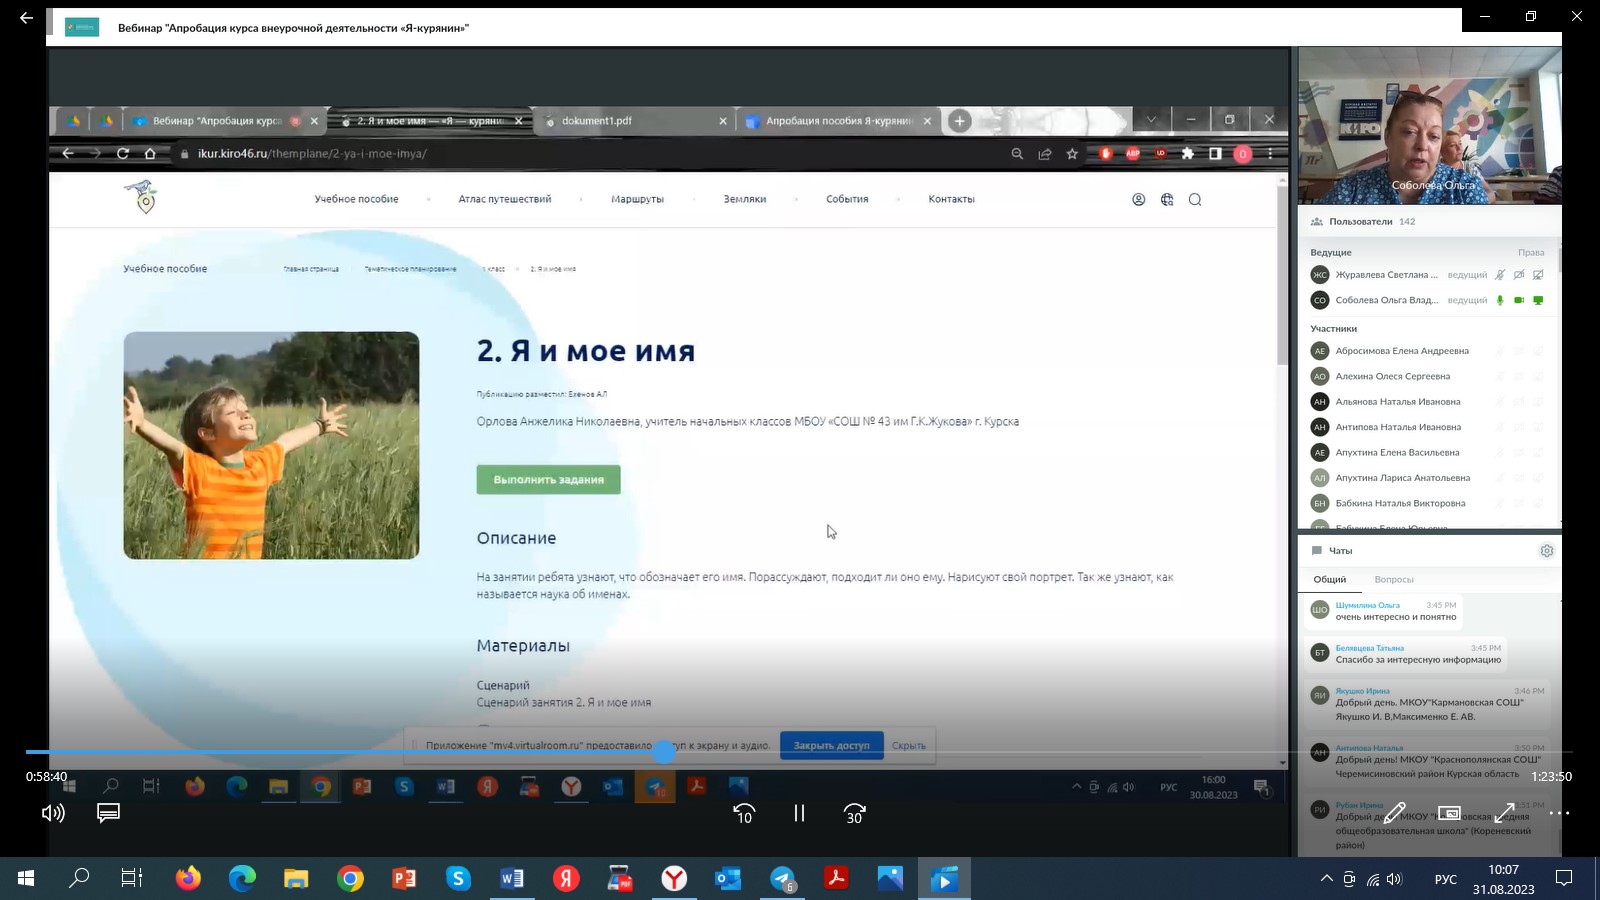Select 'События' in site navigation
This screenshot has width=1600, height=900.
[847, 199]
